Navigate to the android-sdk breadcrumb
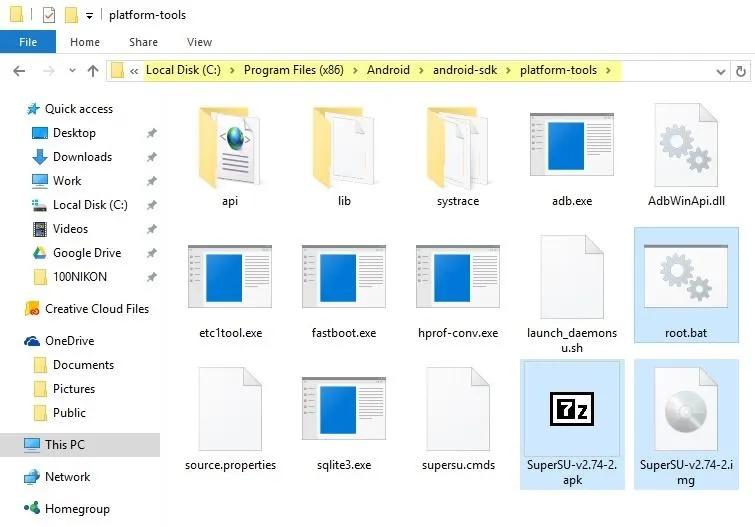755x527 pixels. (x=465, y=70)
